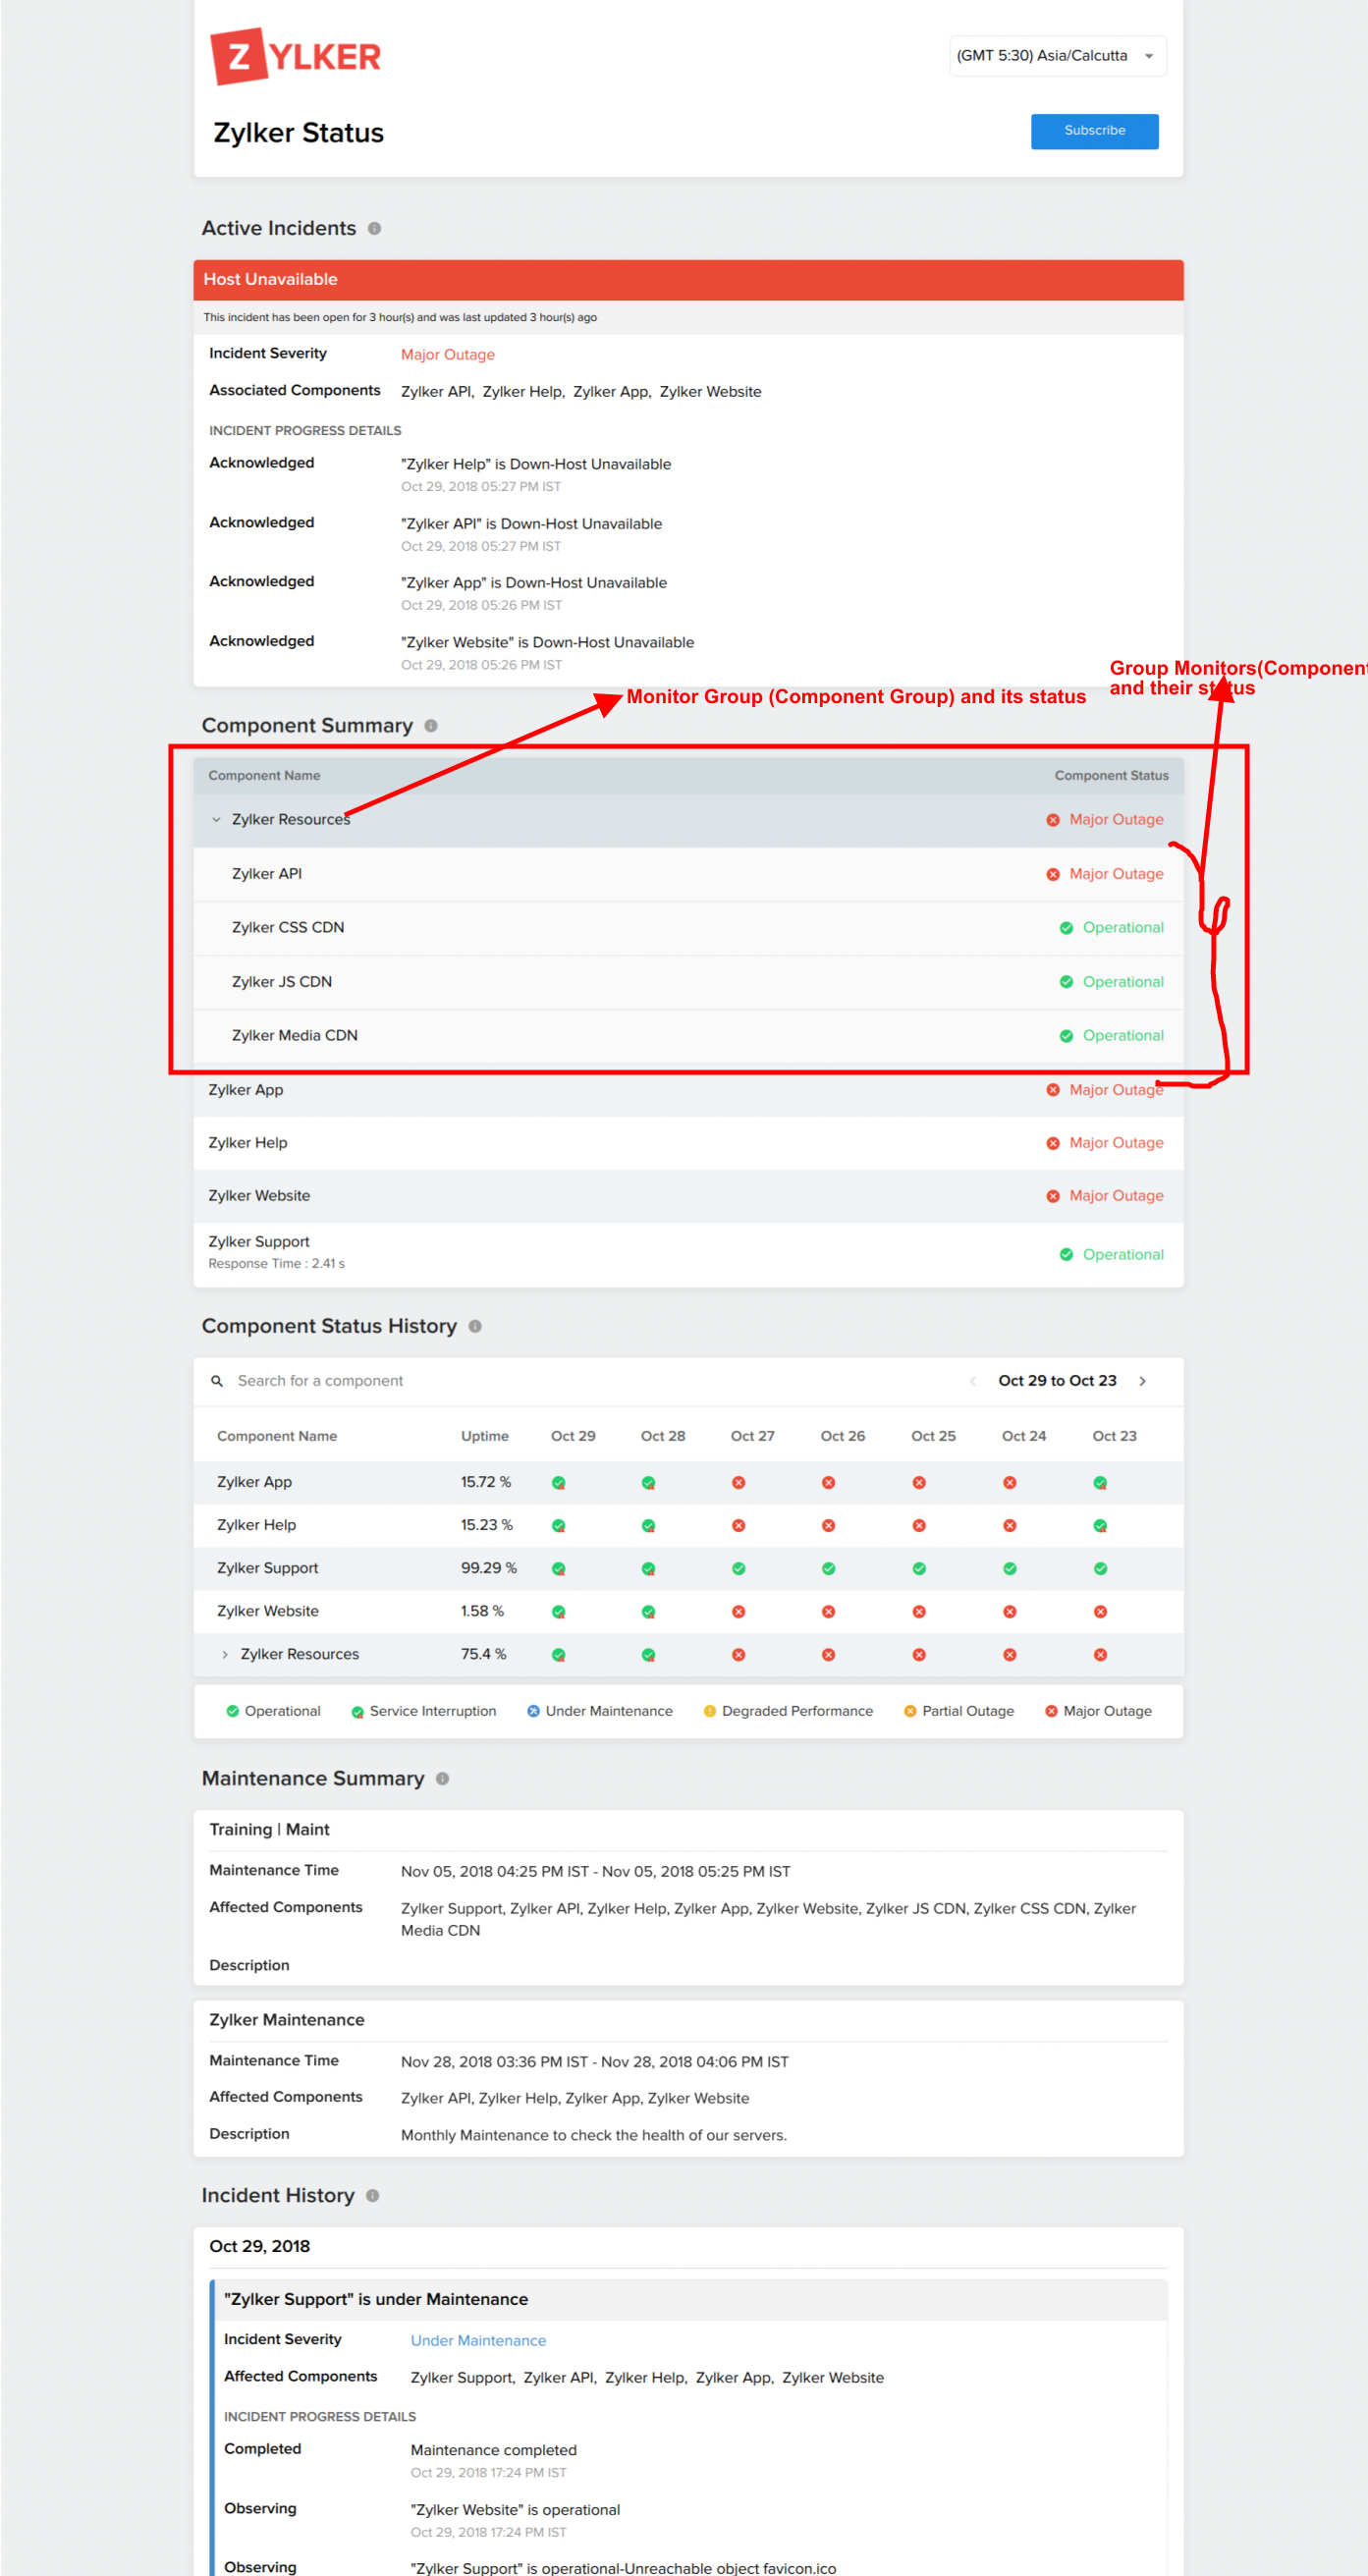This screenshot has width=1368, height=2576.
Task: Click info icon beside Component Summary
Action: point(431,725)
